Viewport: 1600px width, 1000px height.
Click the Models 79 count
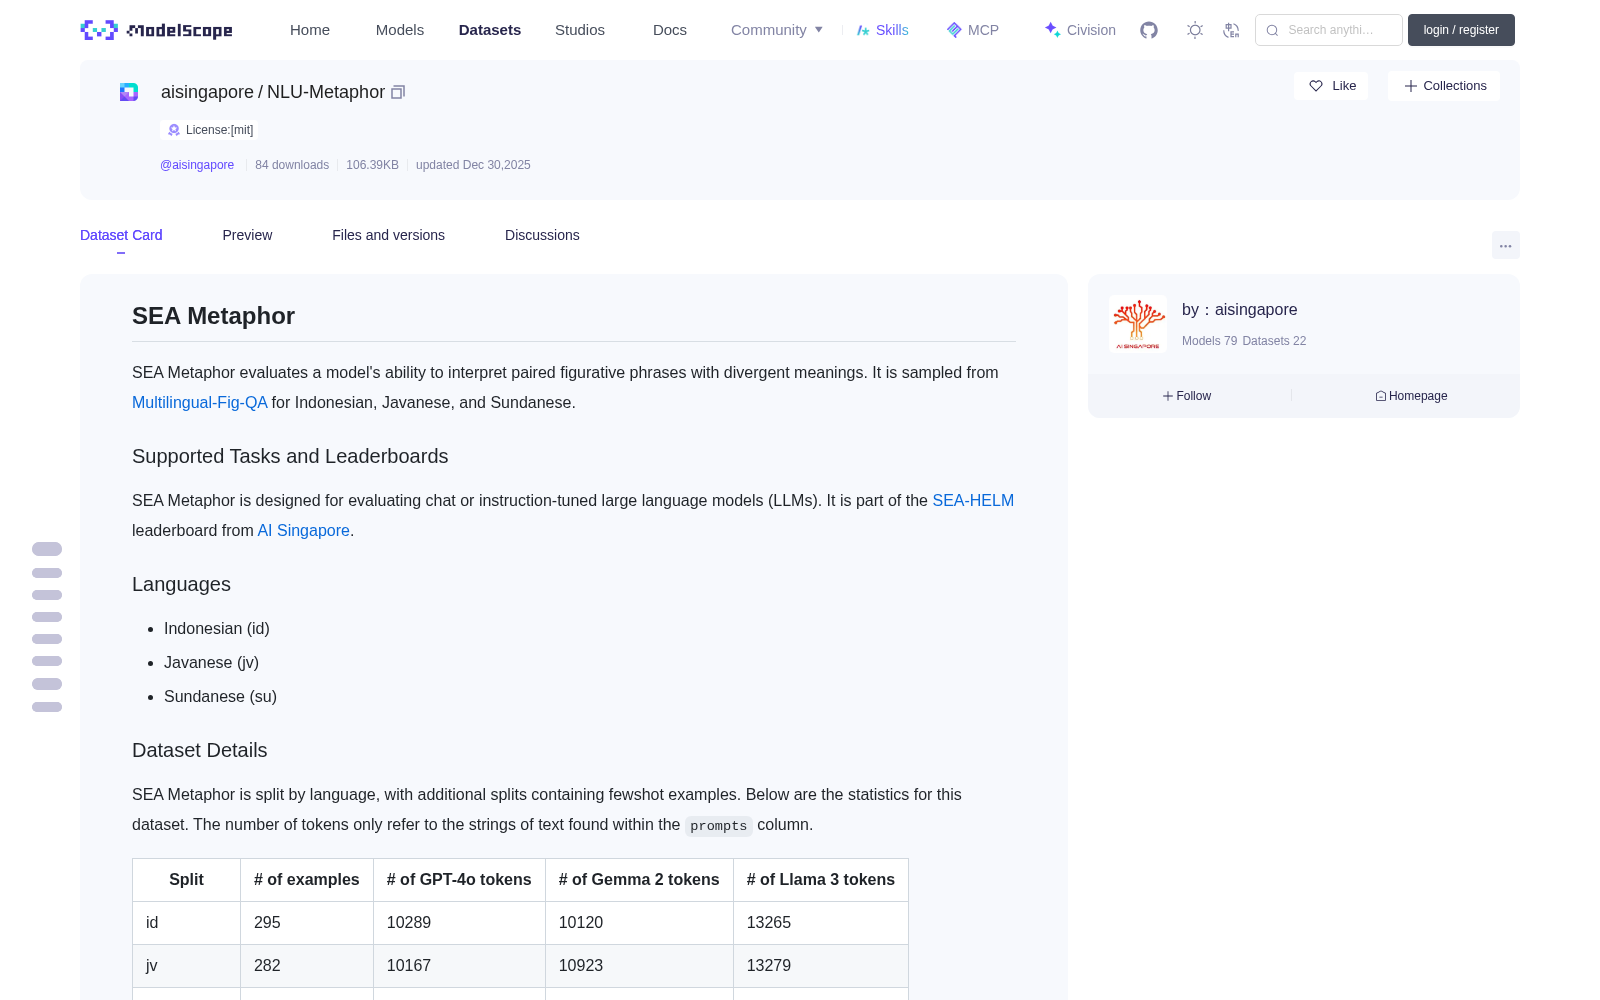1209,341
